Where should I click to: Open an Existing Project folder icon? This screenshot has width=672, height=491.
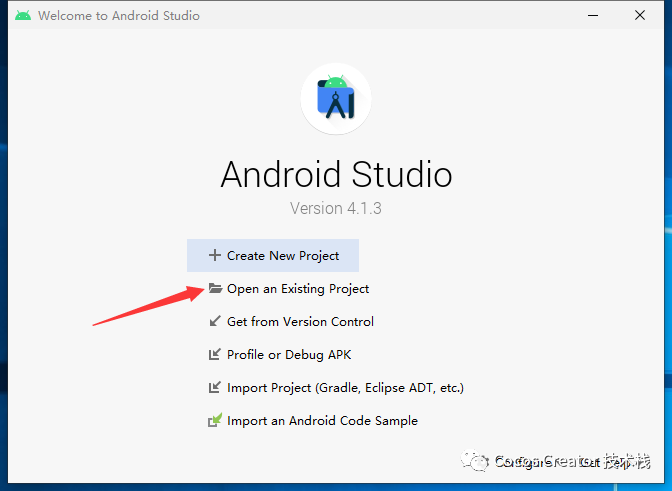[x=215, y=288]
